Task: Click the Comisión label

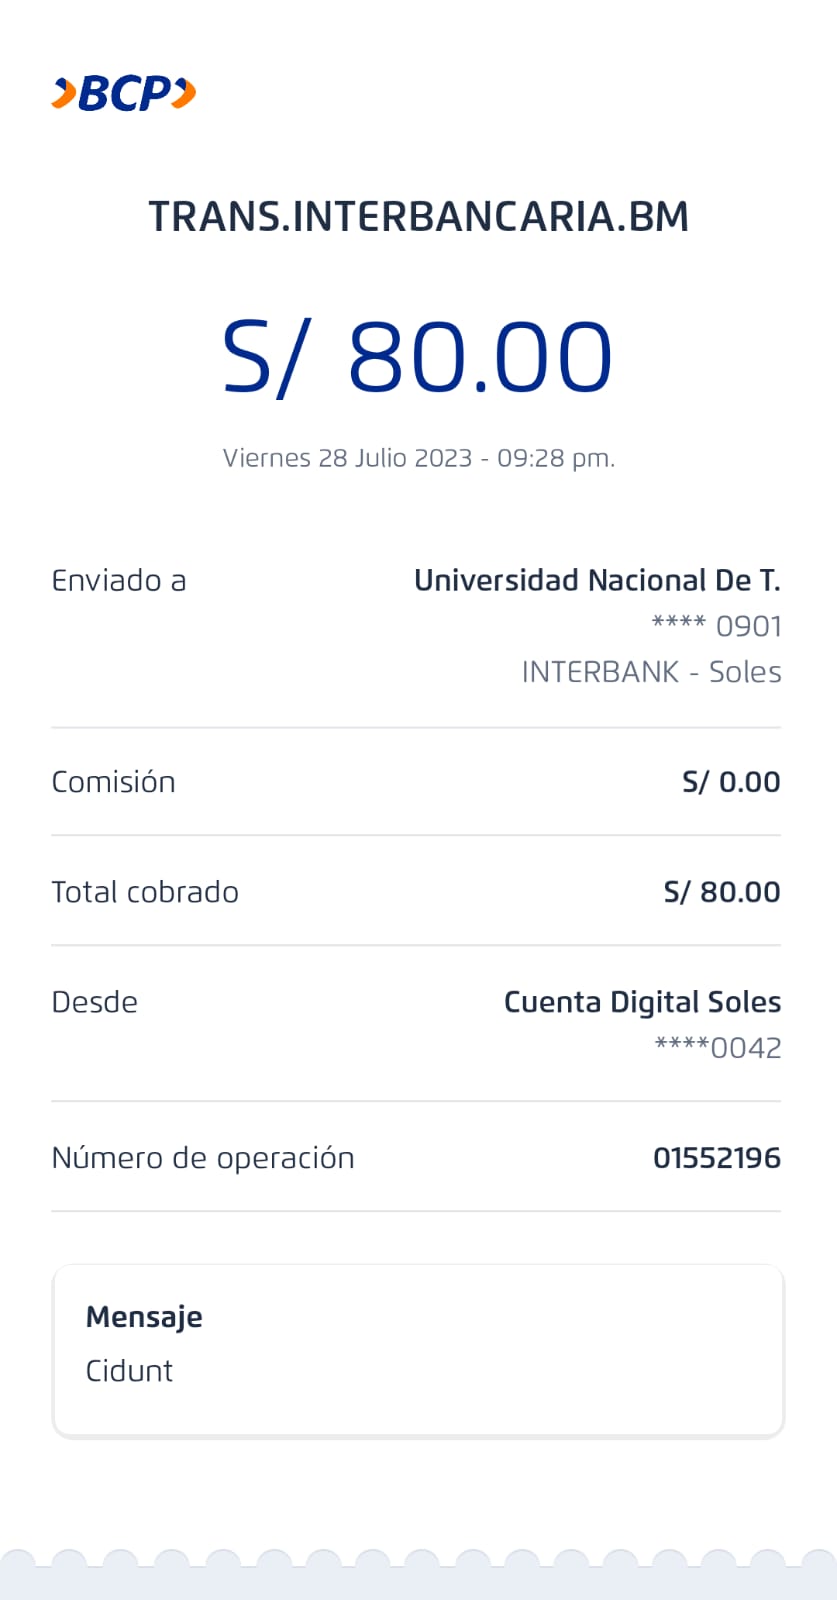Action: coord(113,782)
